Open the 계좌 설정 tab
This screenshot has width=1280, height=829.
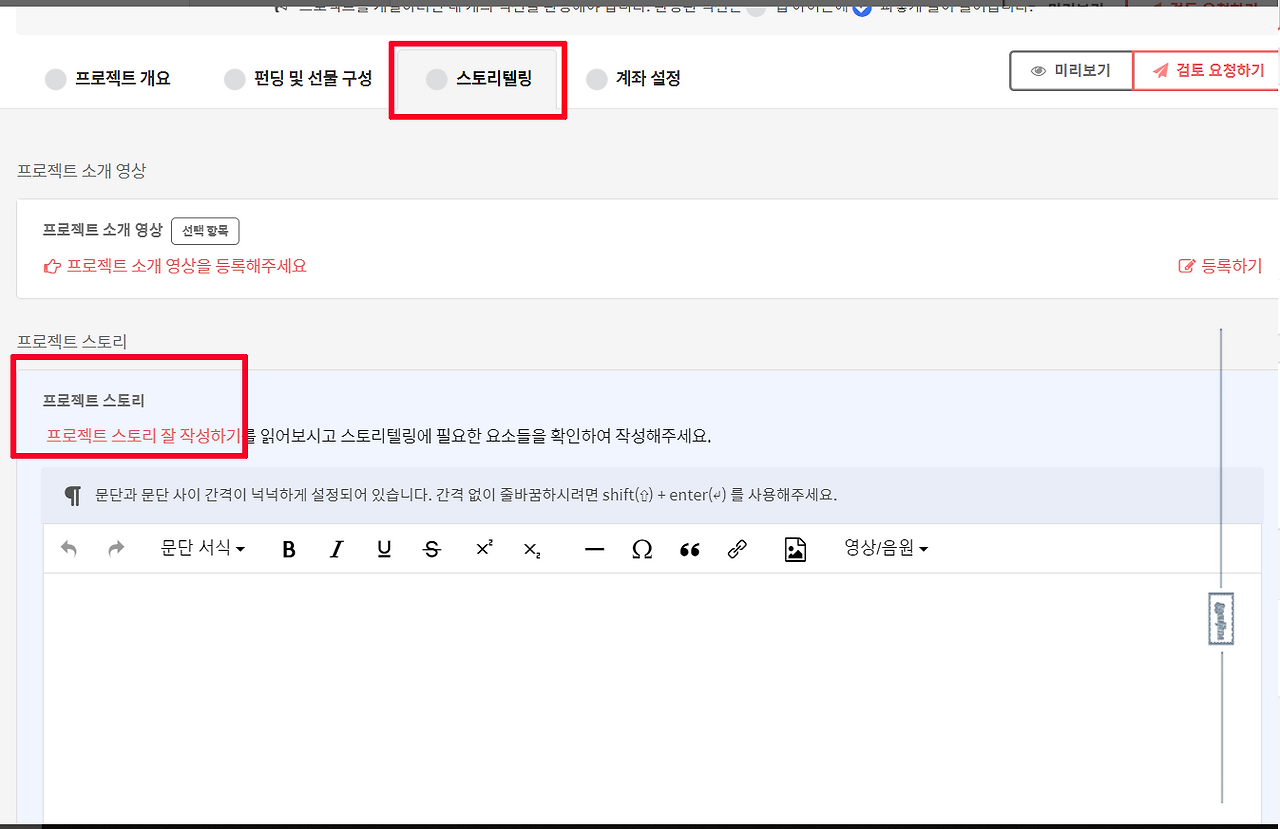point(634,78)
